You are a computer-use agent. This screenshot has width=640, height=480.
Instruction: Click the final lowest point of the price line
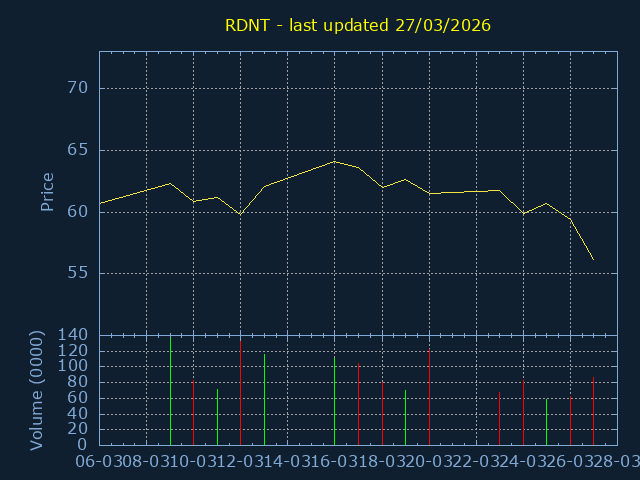(x=593, y=260)
